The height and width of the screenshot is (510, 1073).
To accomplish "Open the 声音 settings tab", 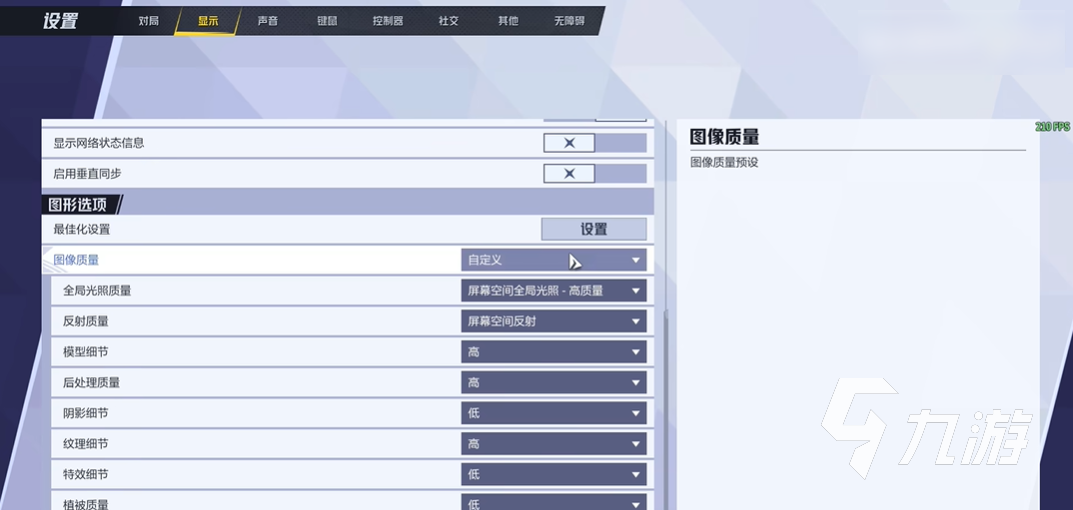I will click(268, 21).
